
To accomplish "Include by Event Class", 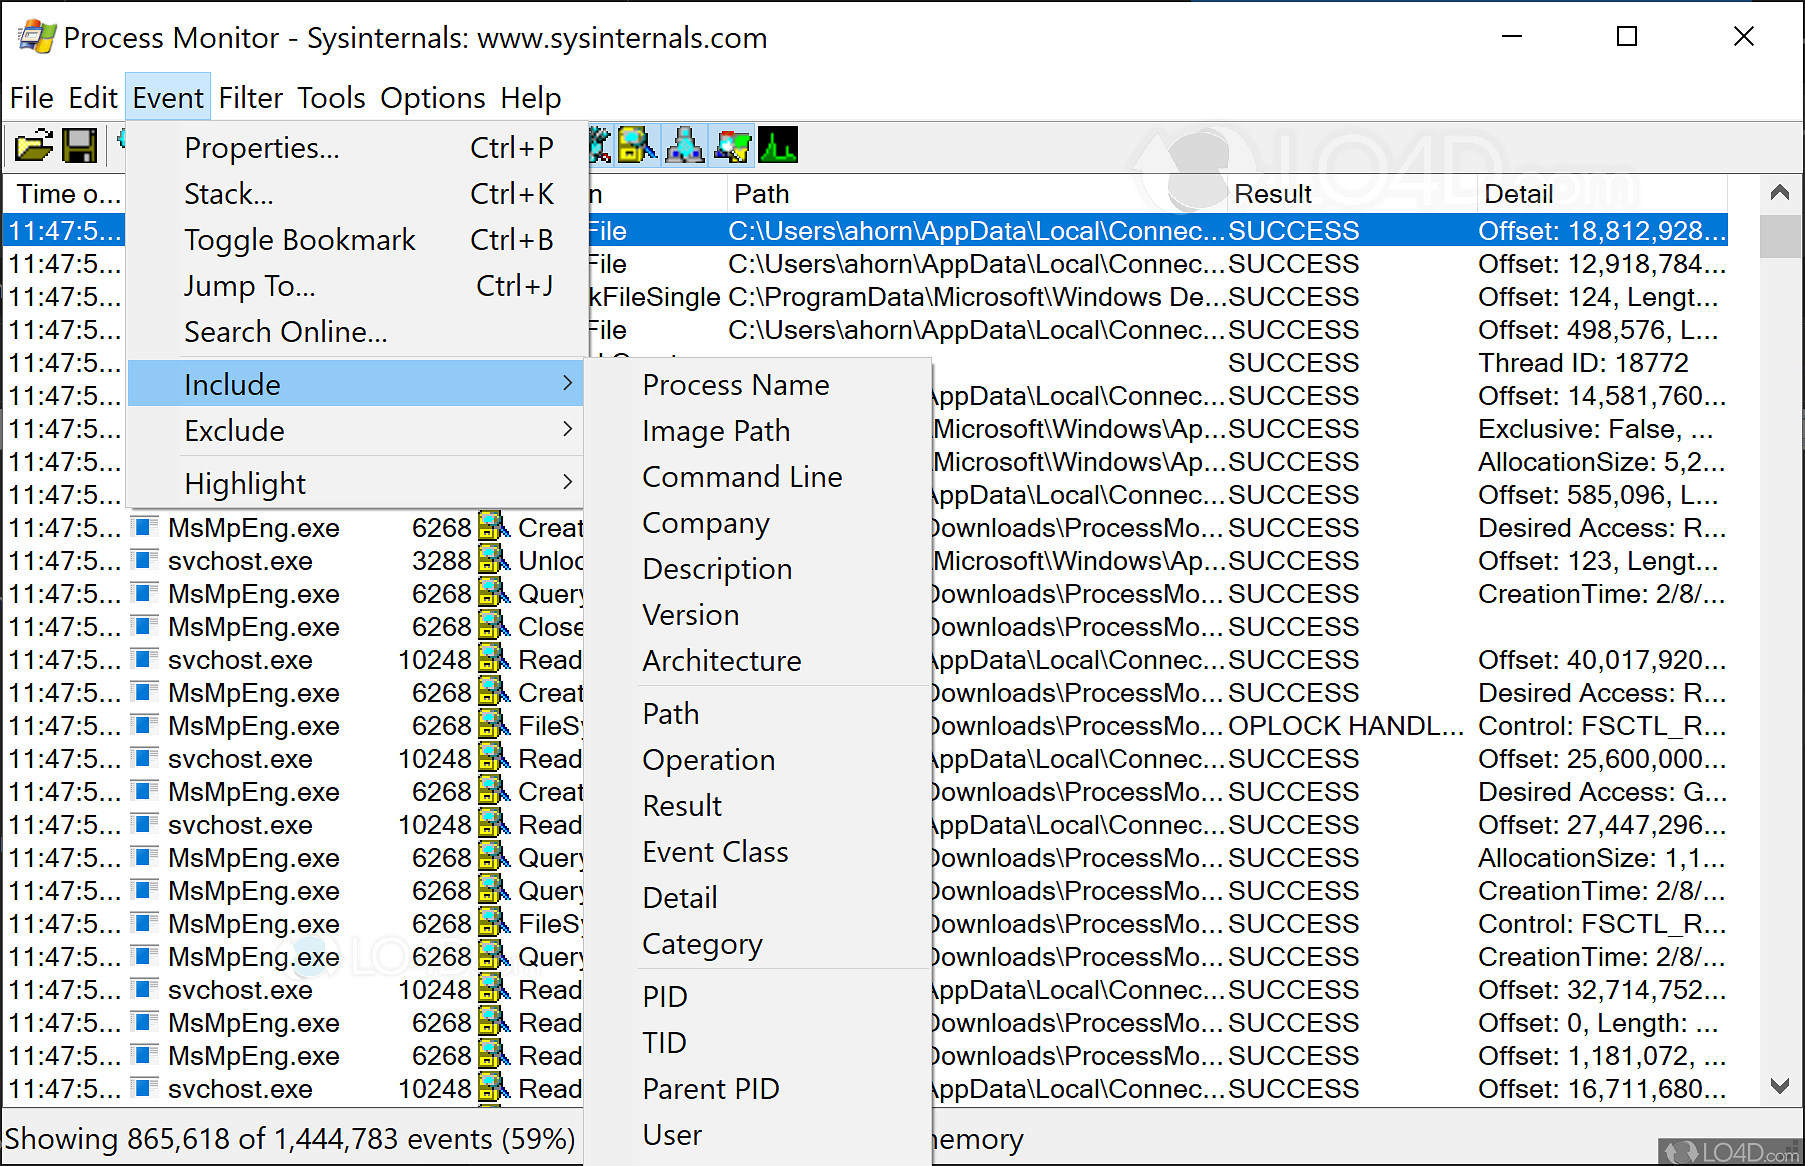I will tap(758, 852).
